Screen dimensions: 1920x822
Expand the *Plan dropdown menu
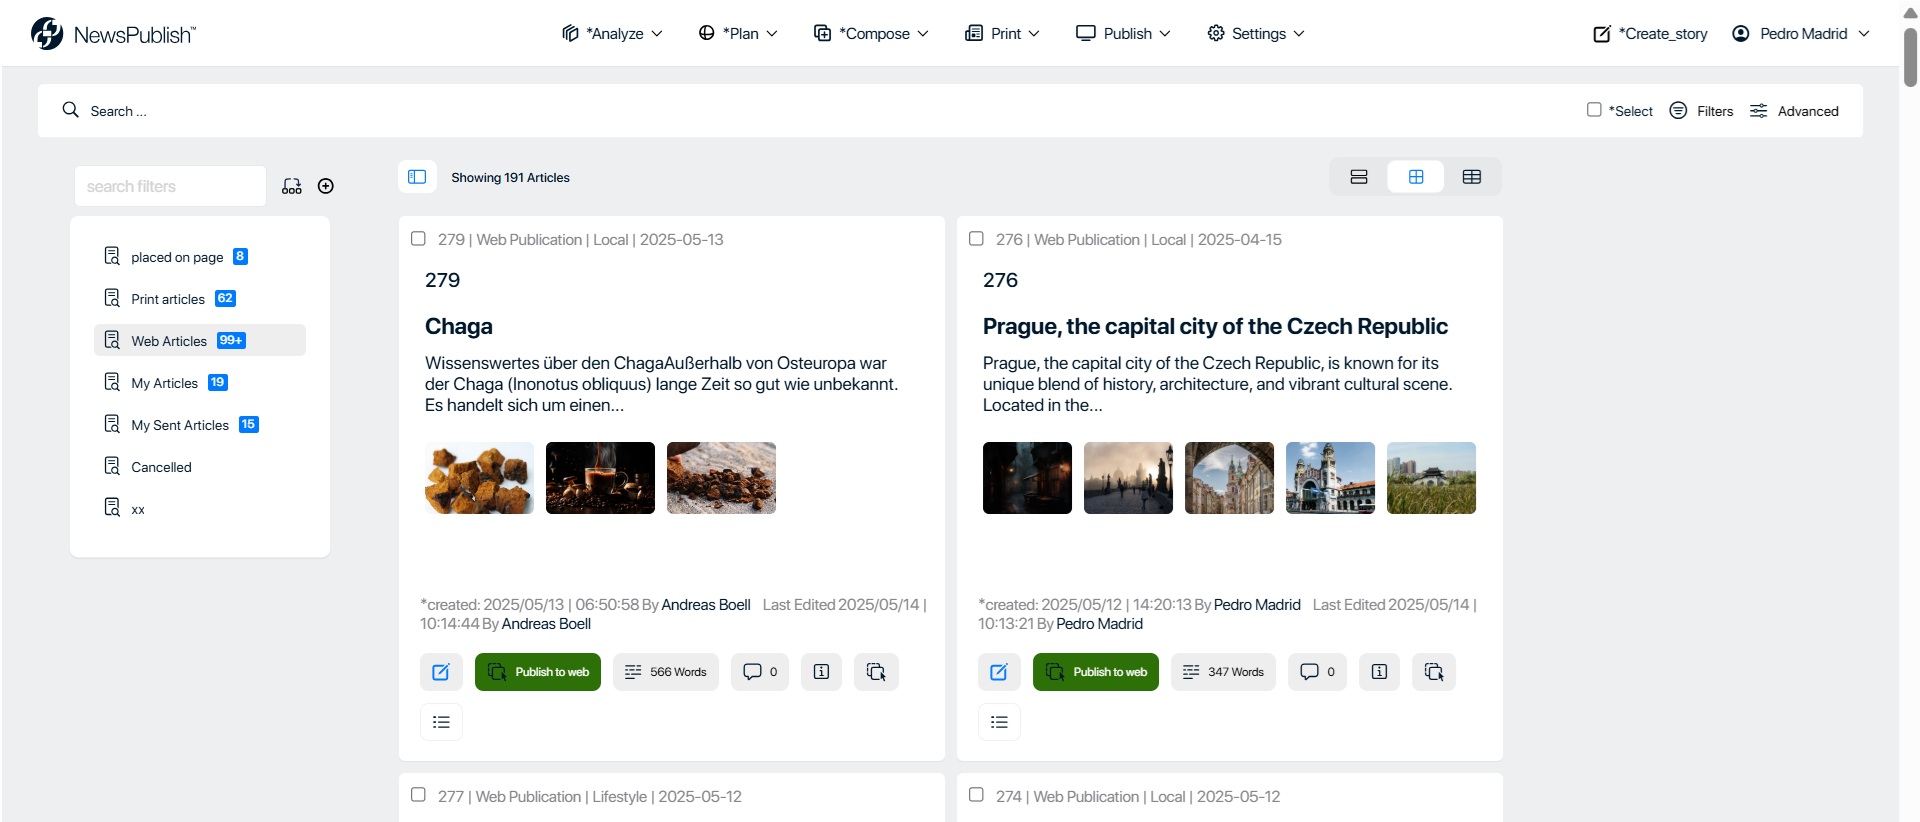point(738,33)
